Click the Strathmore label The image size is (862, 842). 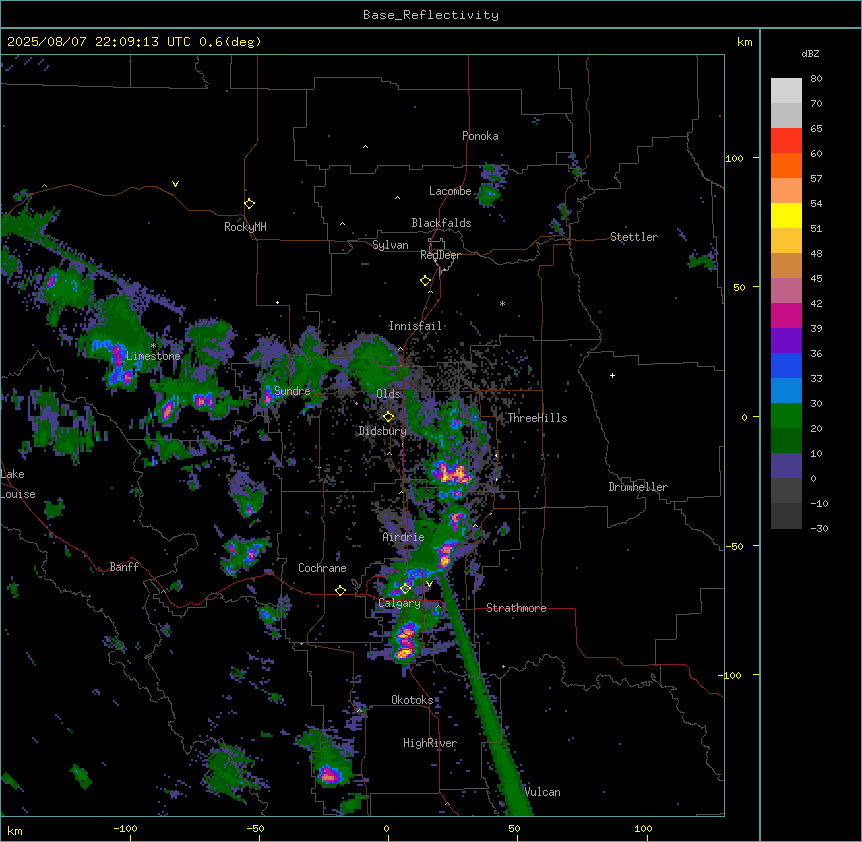516,608
